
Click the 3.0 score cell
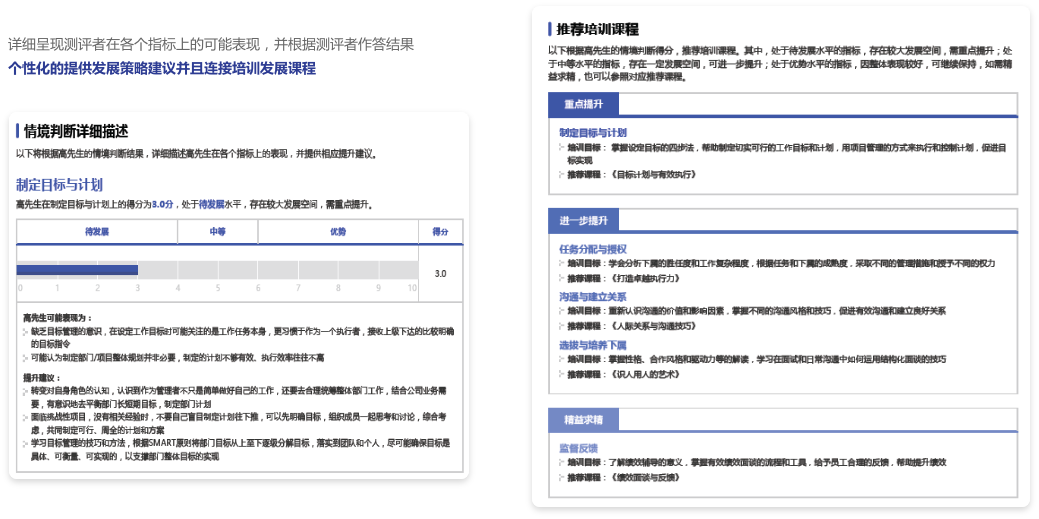440,274
